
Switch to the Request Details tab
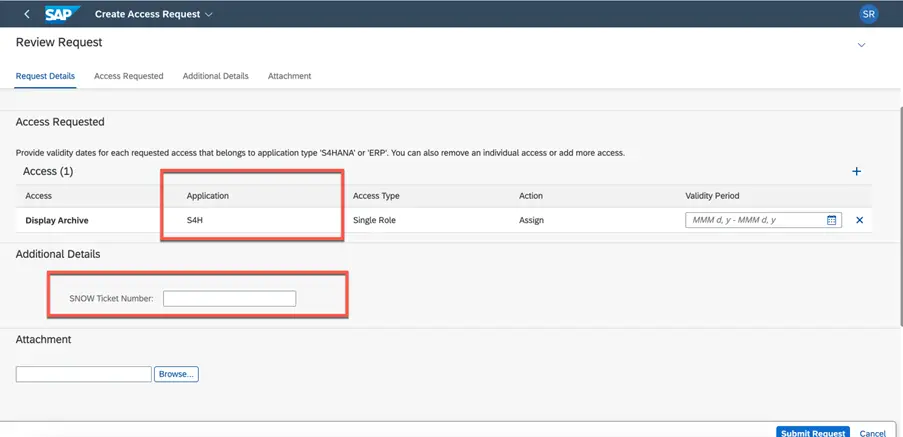45,76
